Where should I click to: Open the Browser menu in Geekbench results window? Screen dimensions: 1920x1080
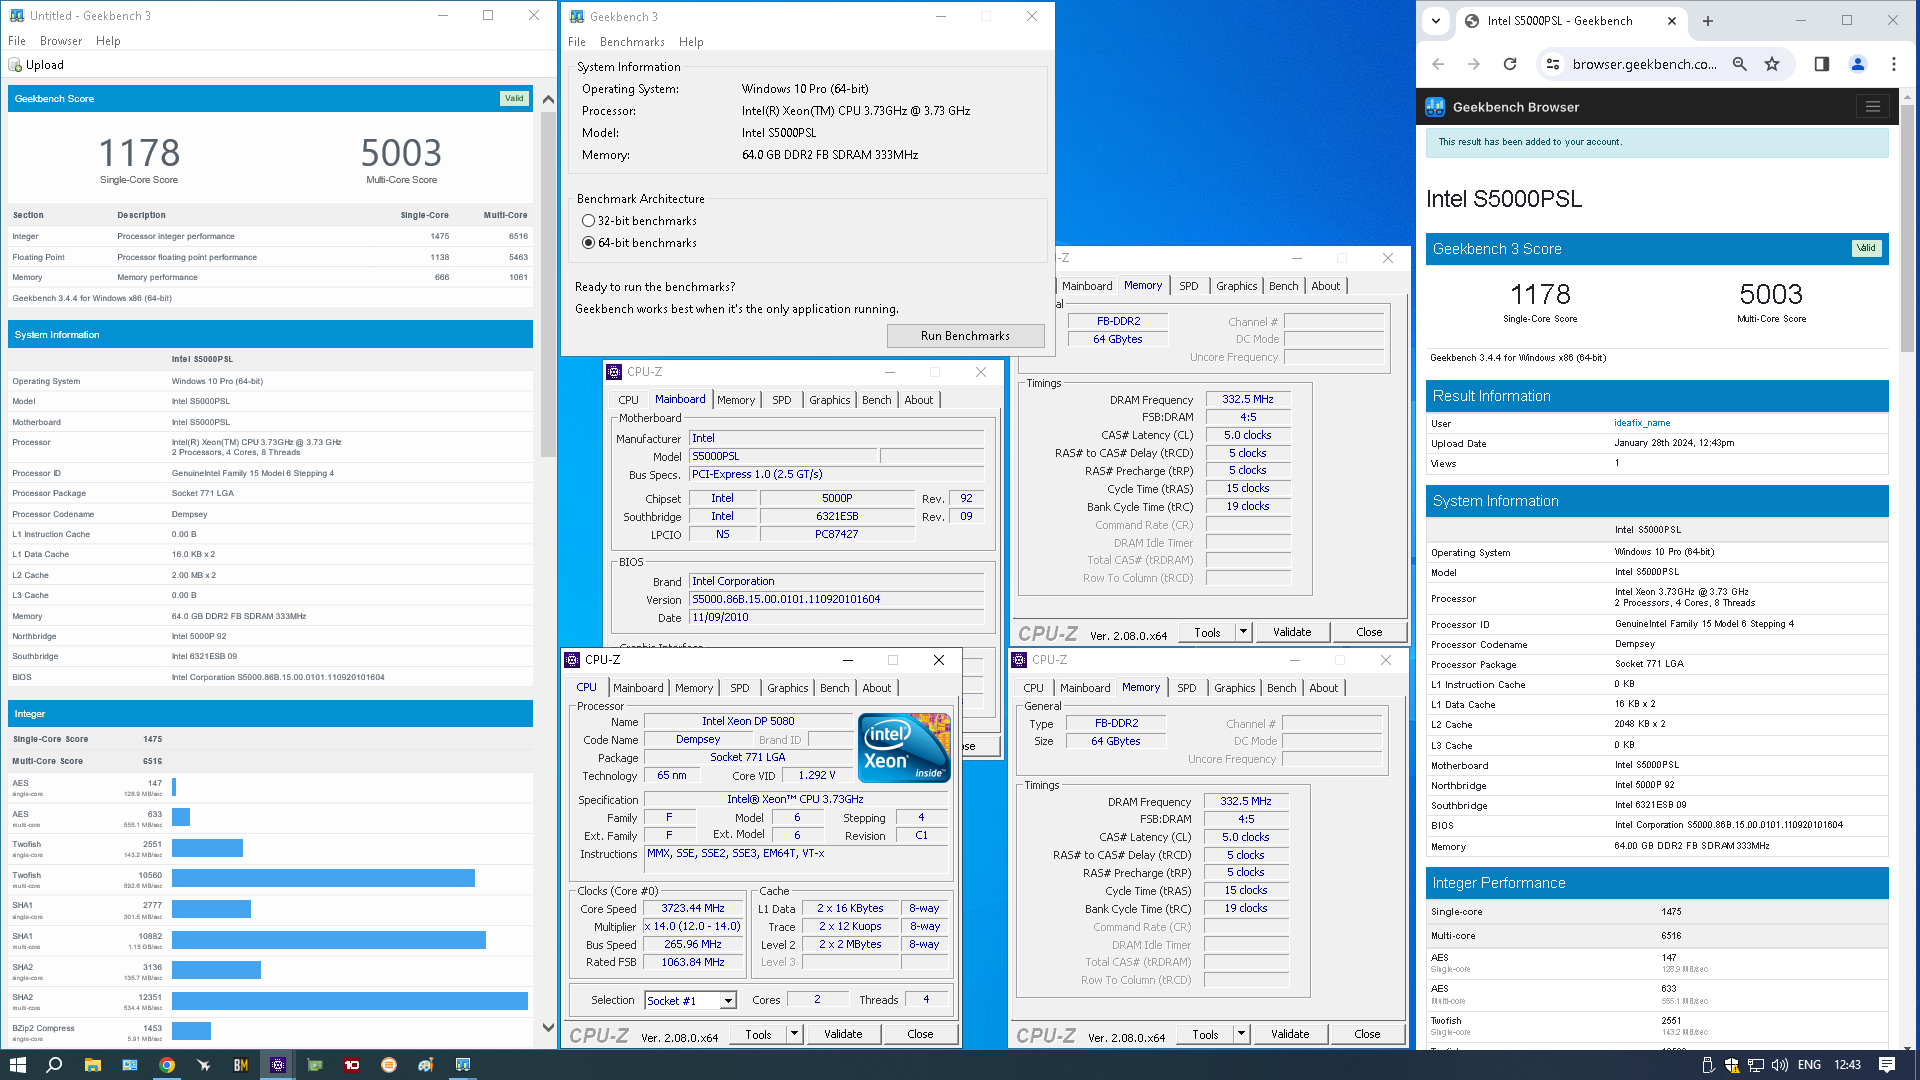tap(61, 41)
